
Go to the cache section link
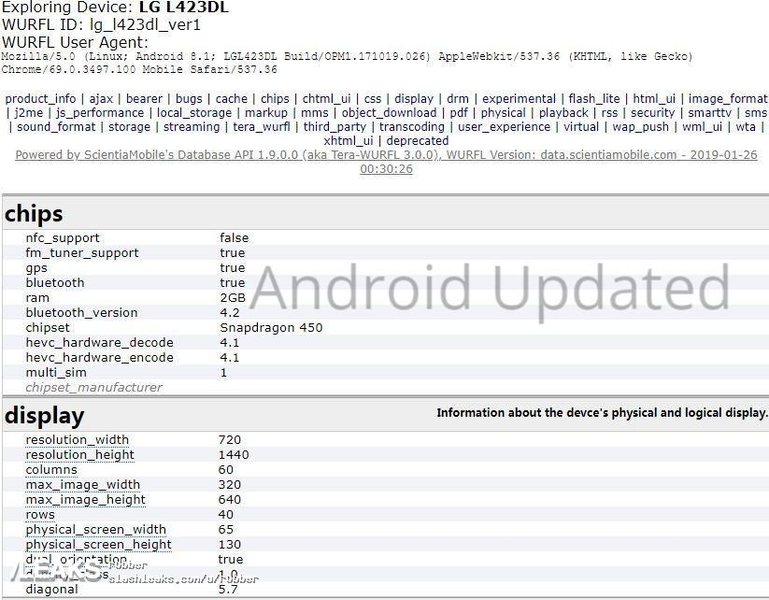(x=231, y=99)
